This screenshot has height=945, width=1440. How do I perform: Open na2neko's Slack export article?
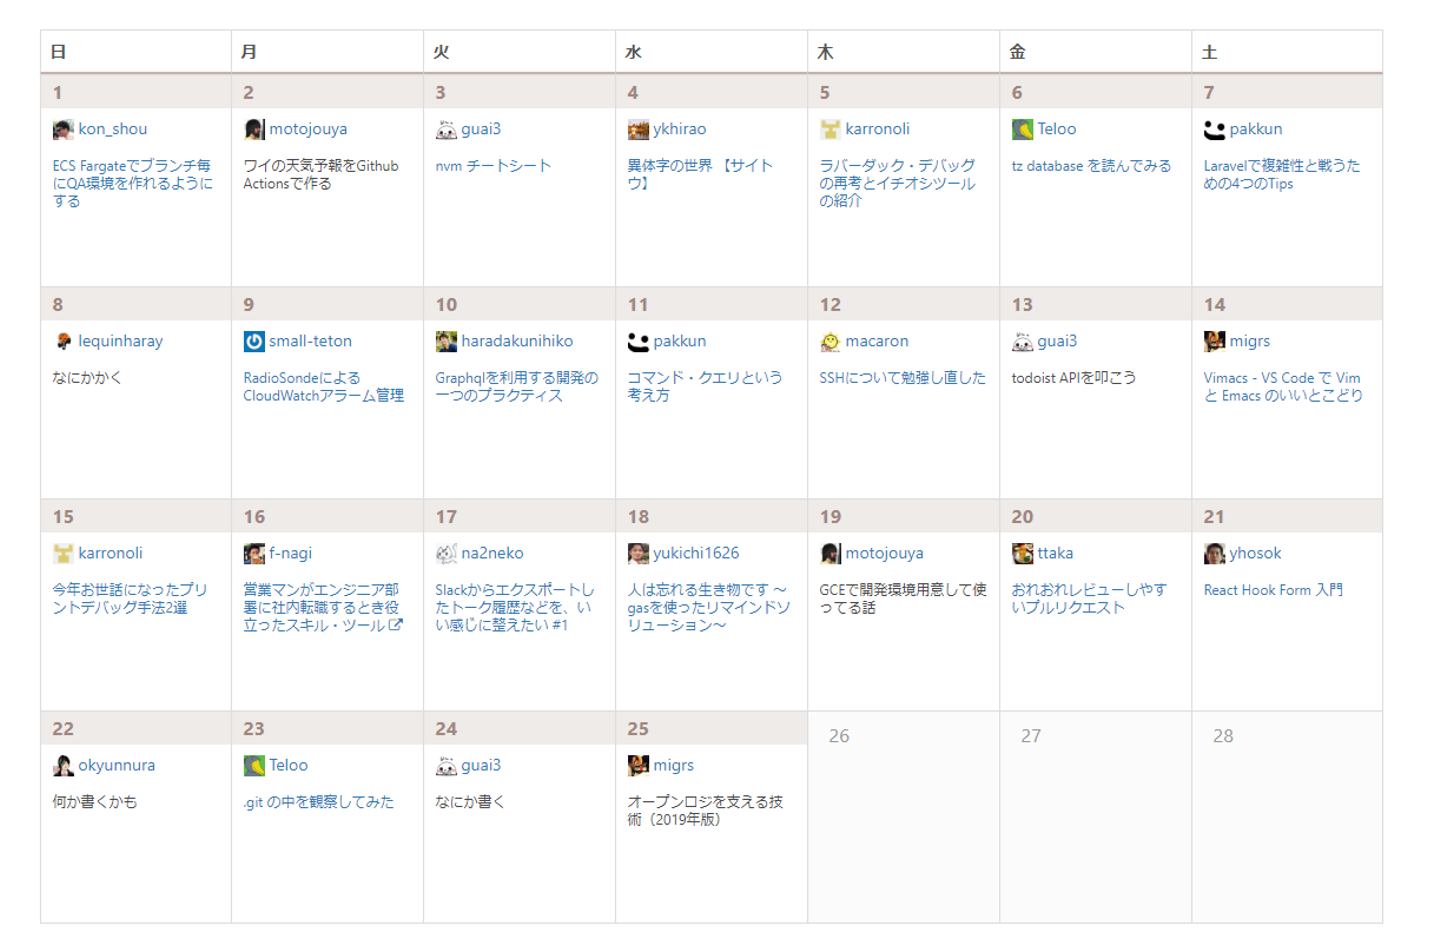[514, 607]
